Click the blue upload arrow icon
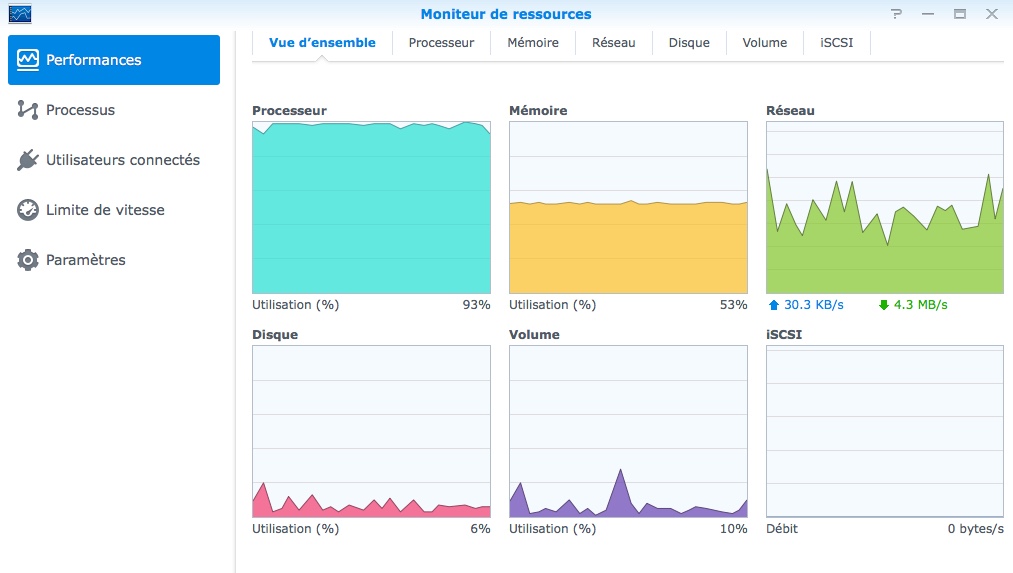 click(773, 305)
